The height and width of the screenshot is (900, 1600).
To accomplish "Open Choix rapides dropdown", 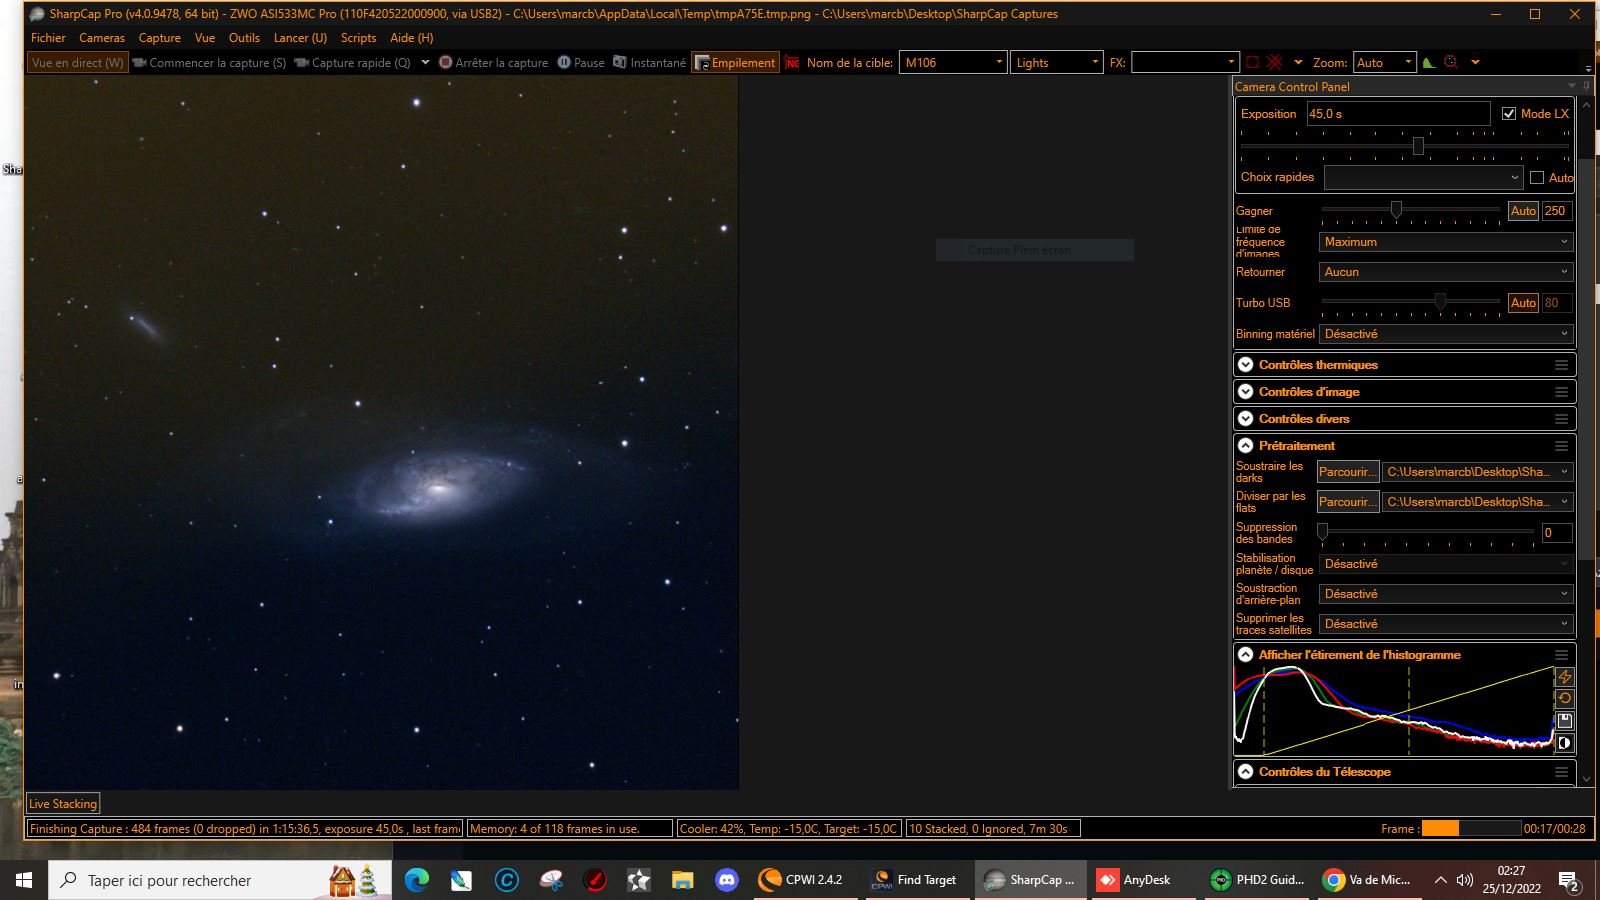I will (1423, 178).
